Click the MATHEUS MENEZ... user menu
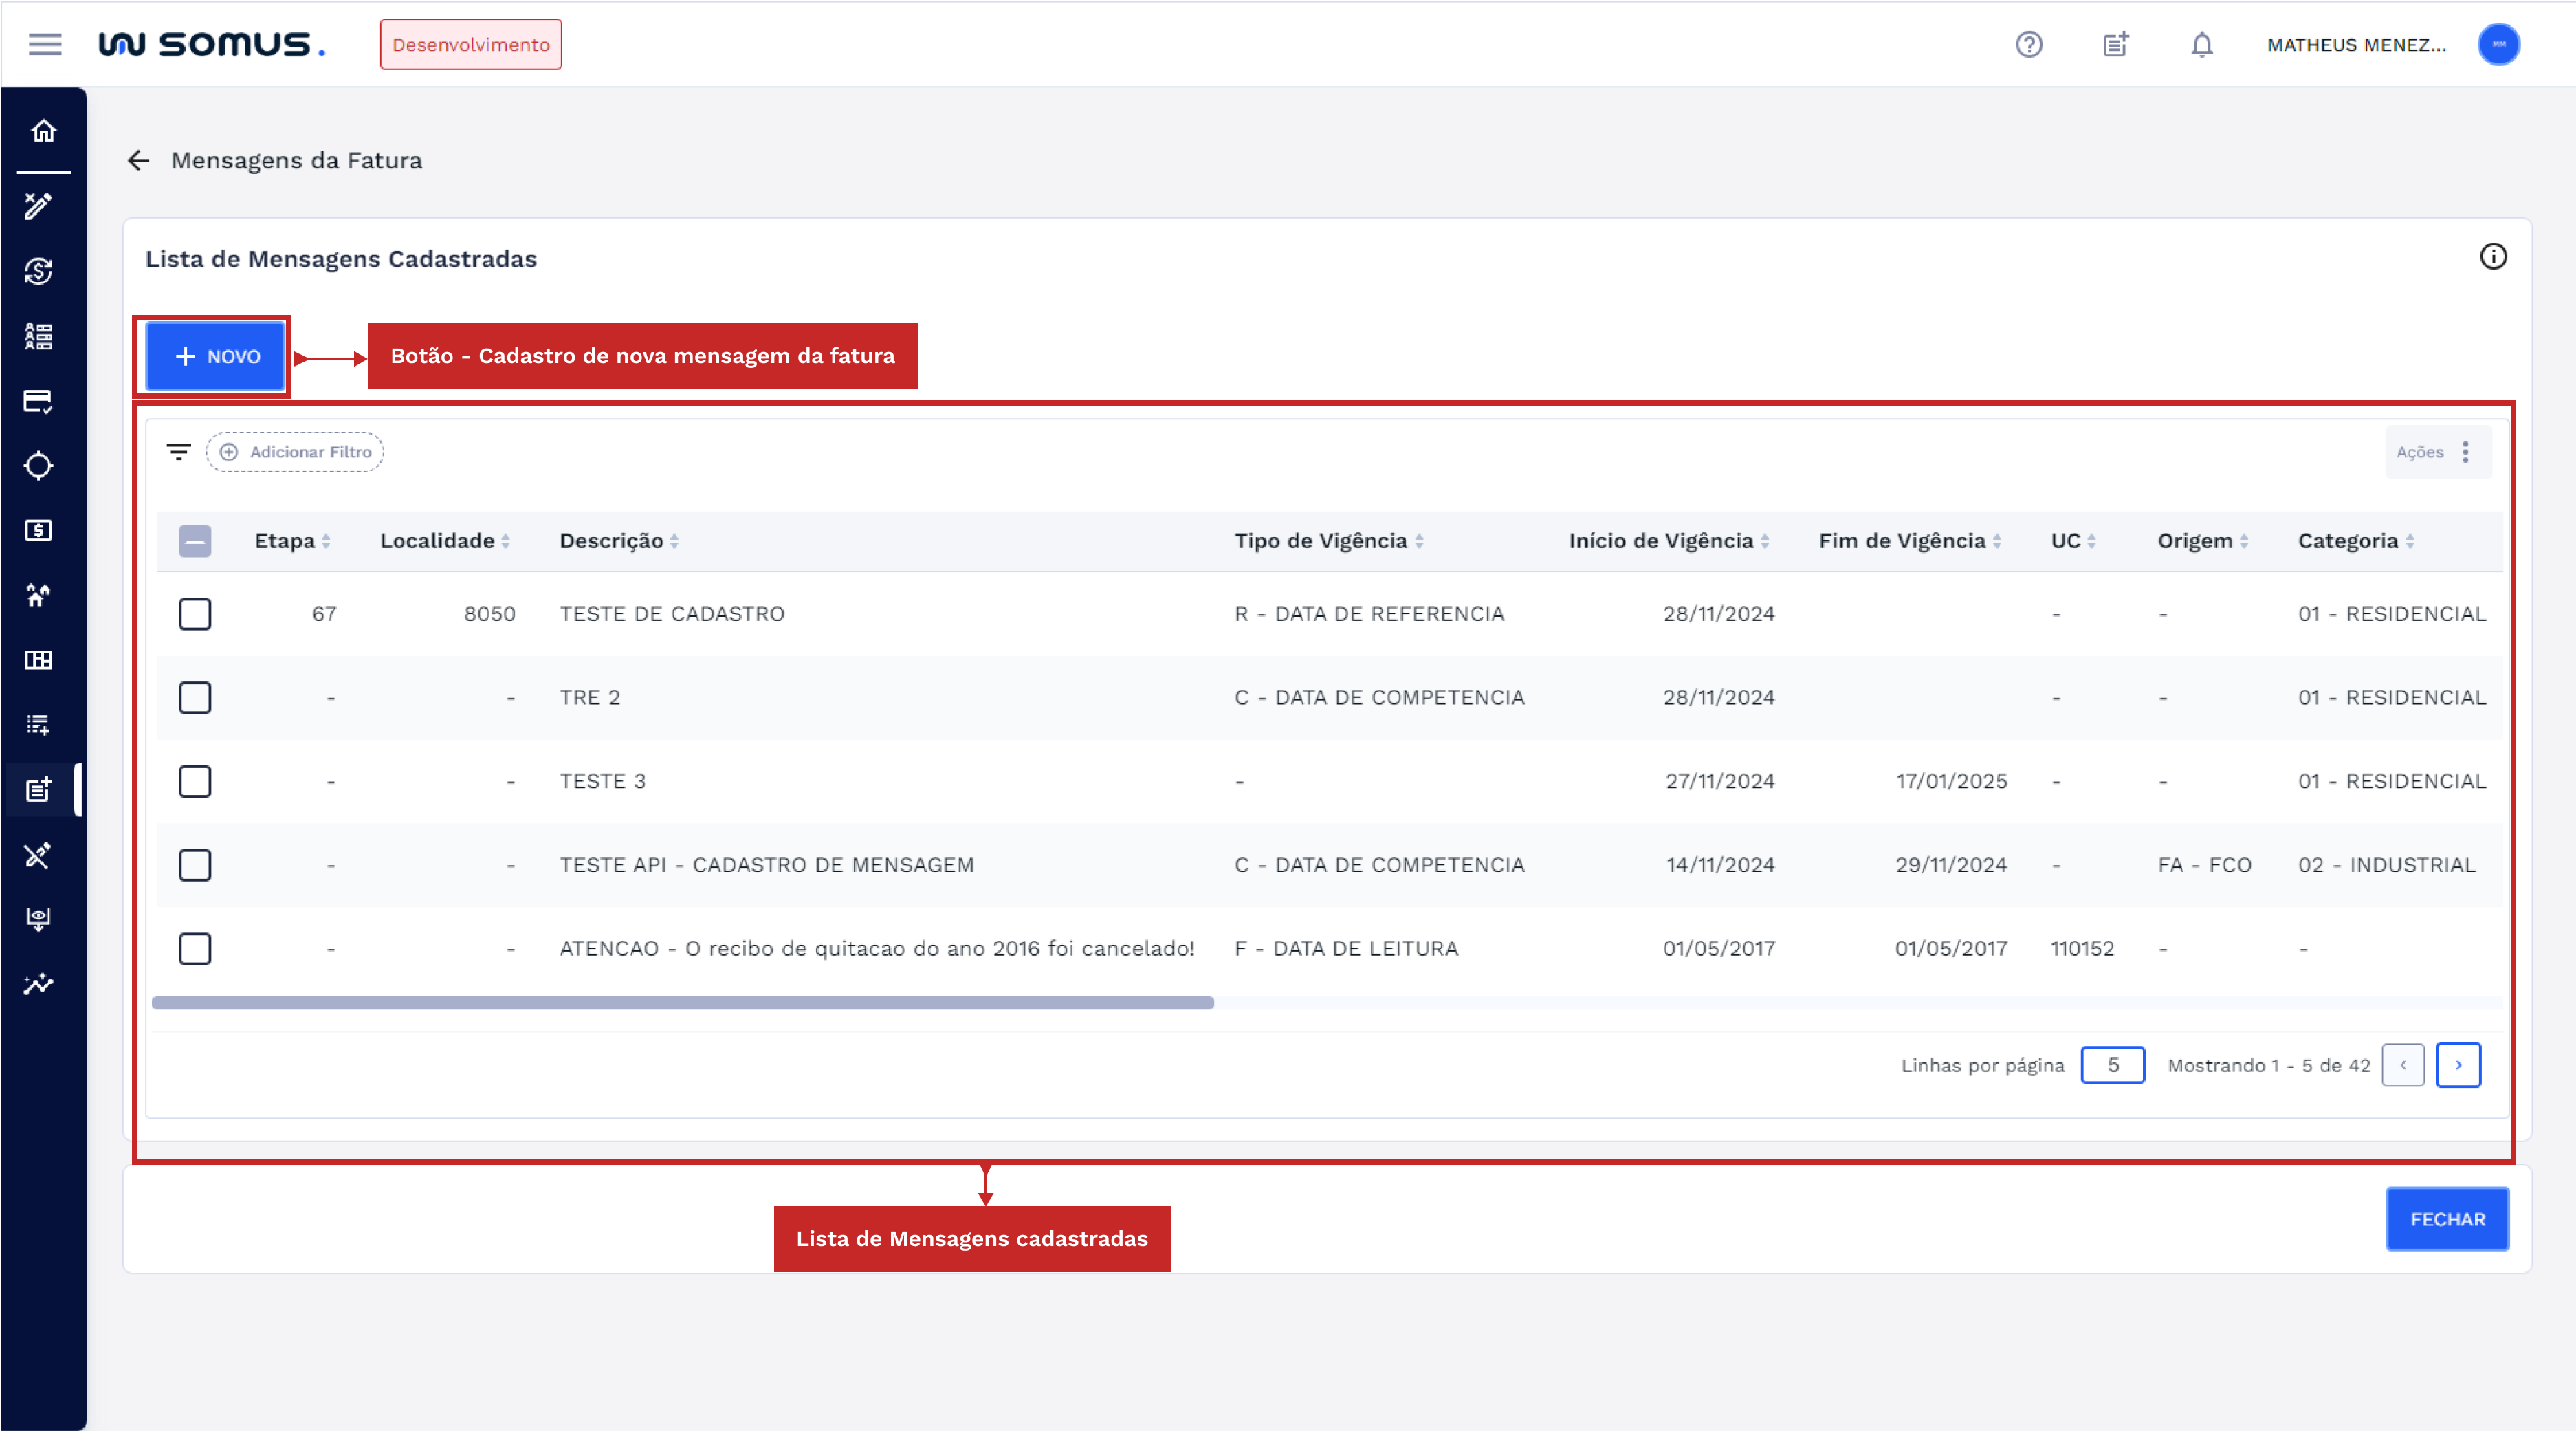This screenshot has height=1431, width=2576. point(2356,44)
